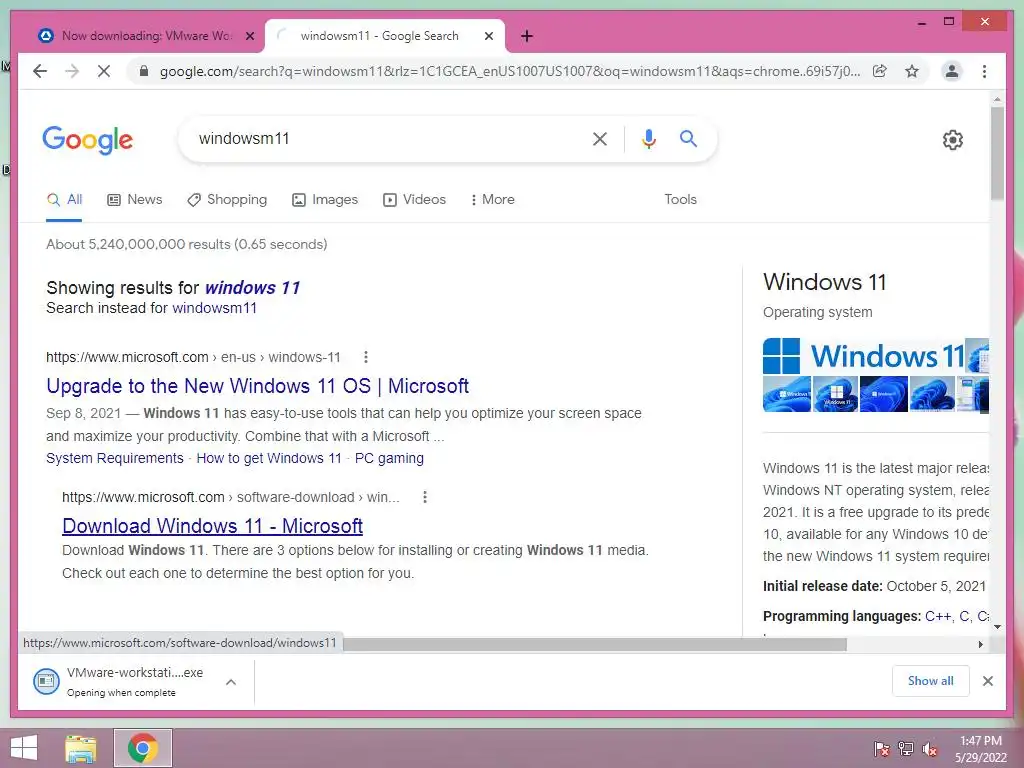Click the Google search magnifier button
This screenshot has width=1024, height=768.
[x=688, y=138]
